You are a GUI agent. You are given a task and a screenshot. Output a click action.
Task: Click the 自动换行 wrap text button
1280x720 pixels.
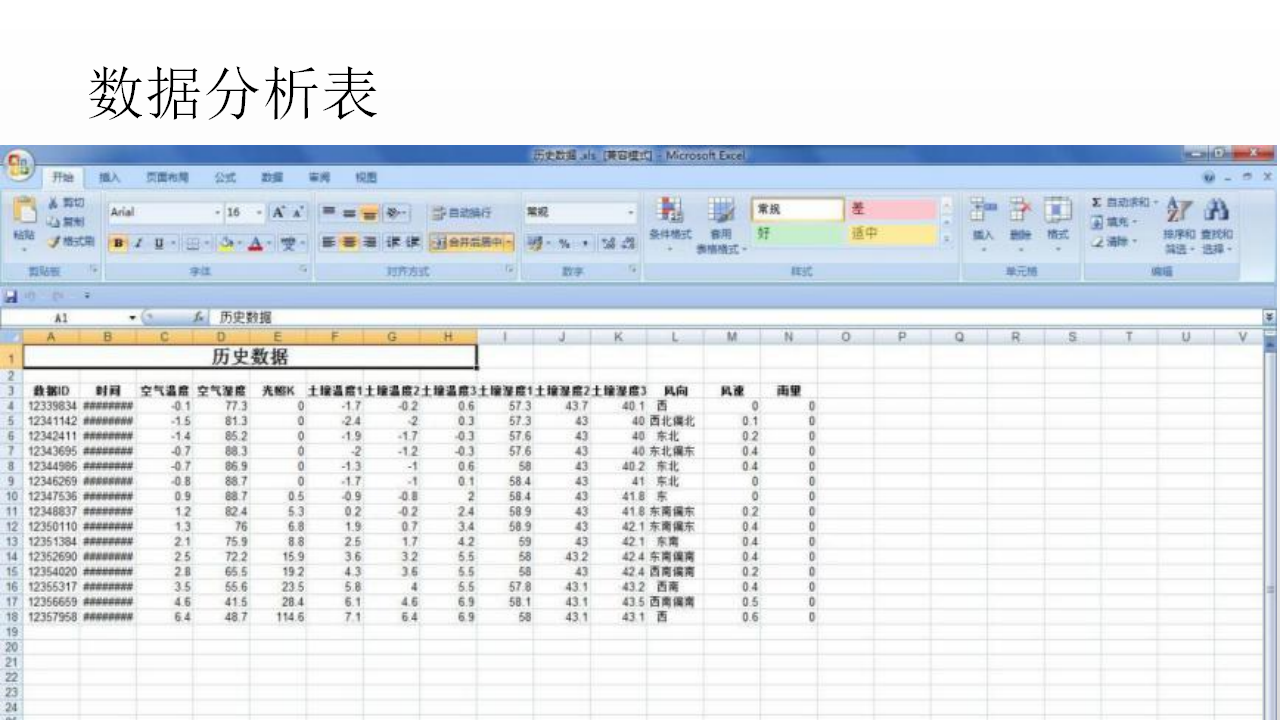tap(462, 213)
